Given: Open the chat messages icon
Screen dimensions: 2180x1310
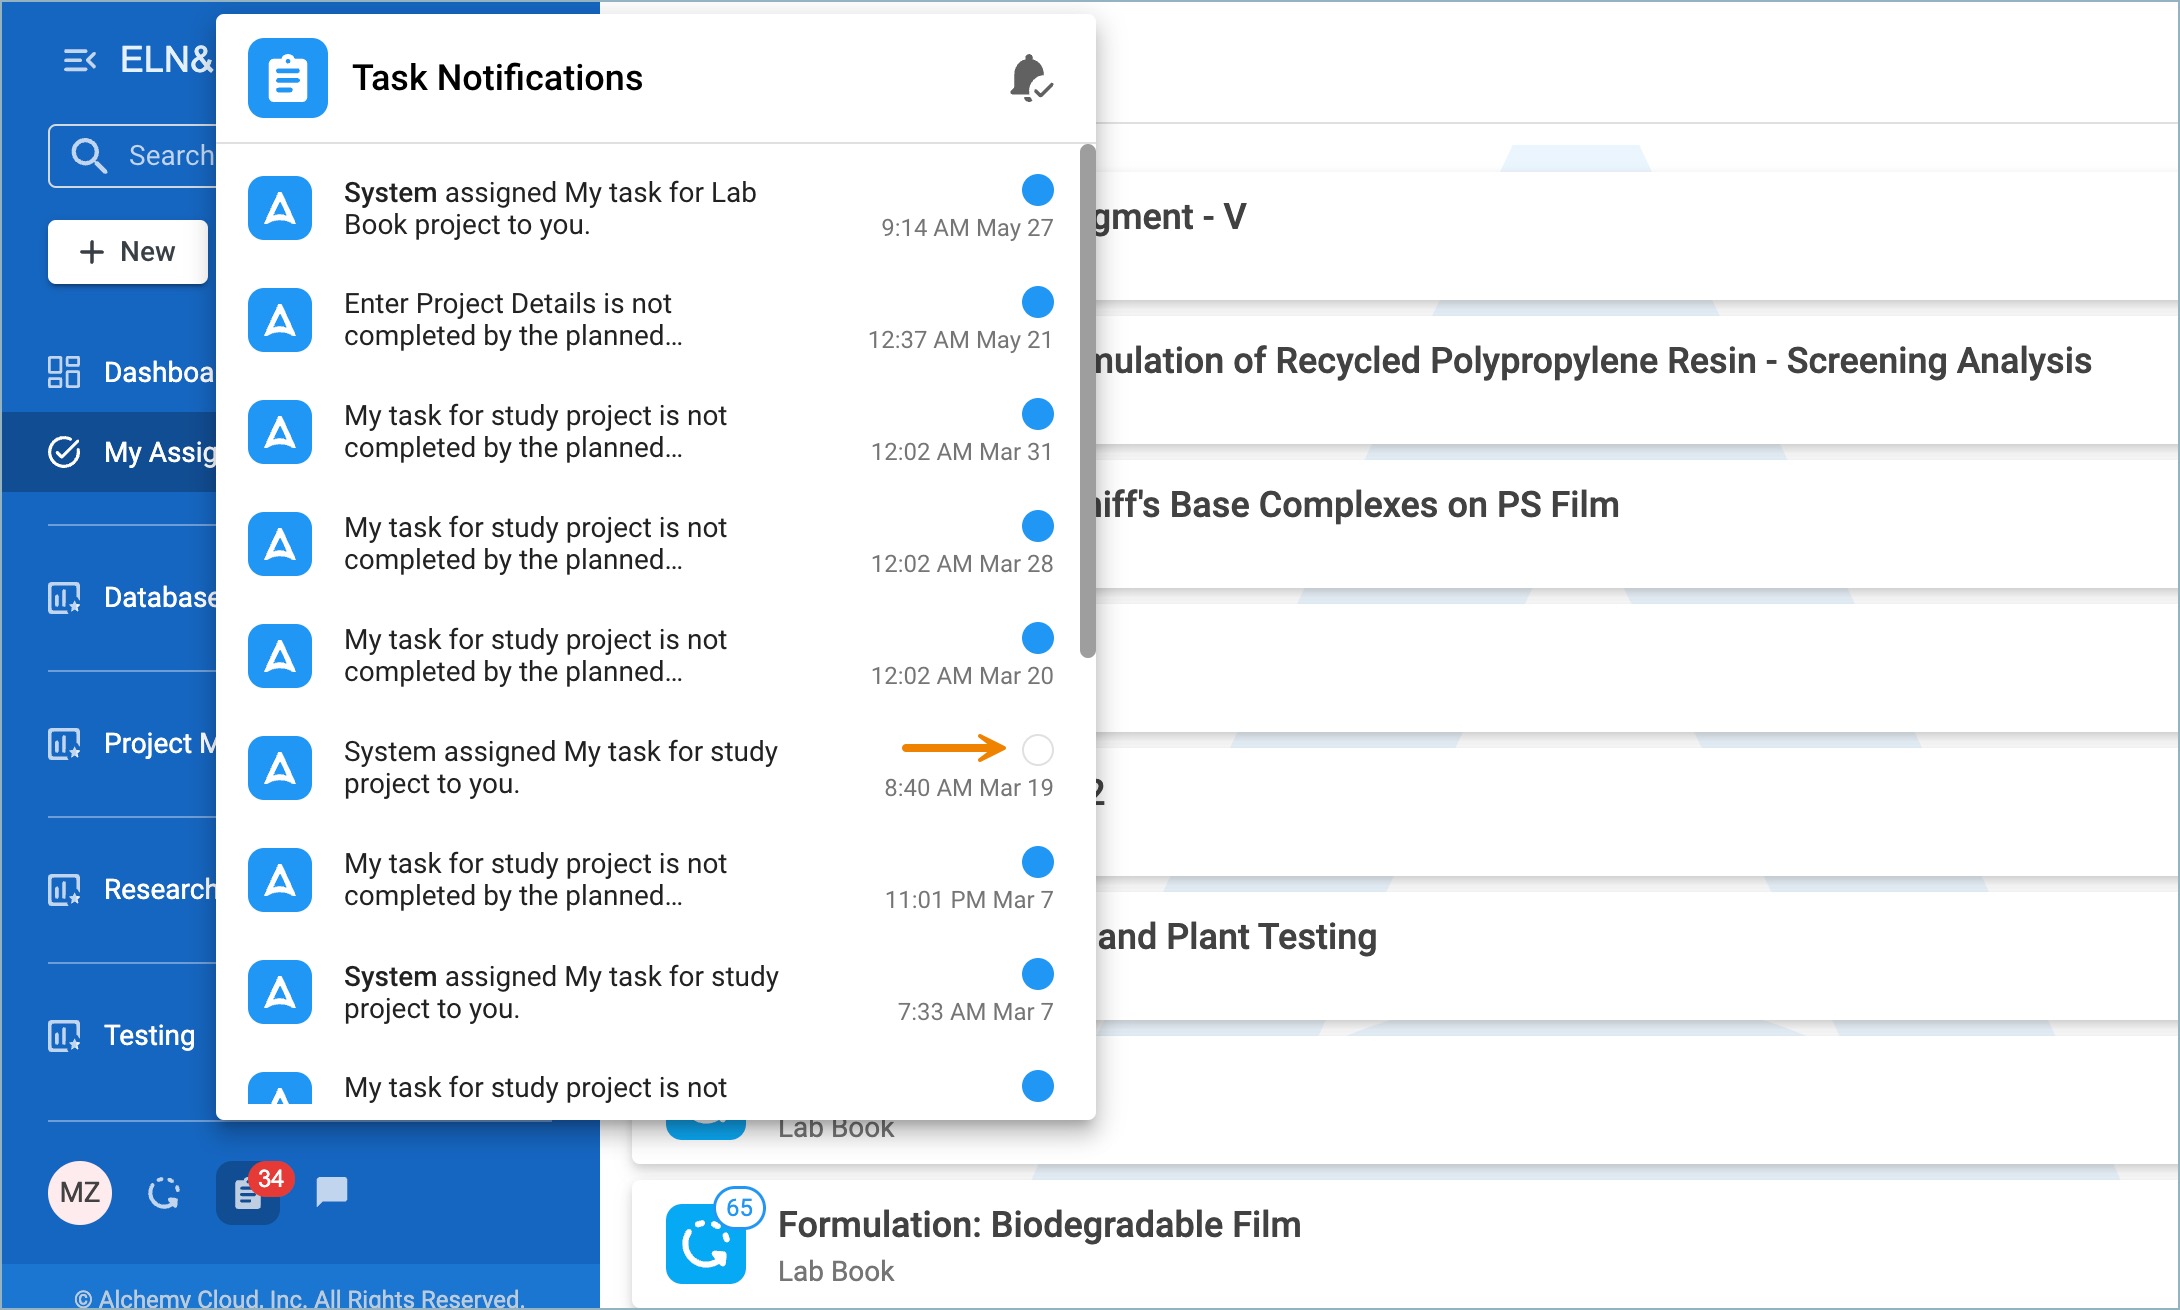Looking at the screenshot, I should pos(331,1191).
